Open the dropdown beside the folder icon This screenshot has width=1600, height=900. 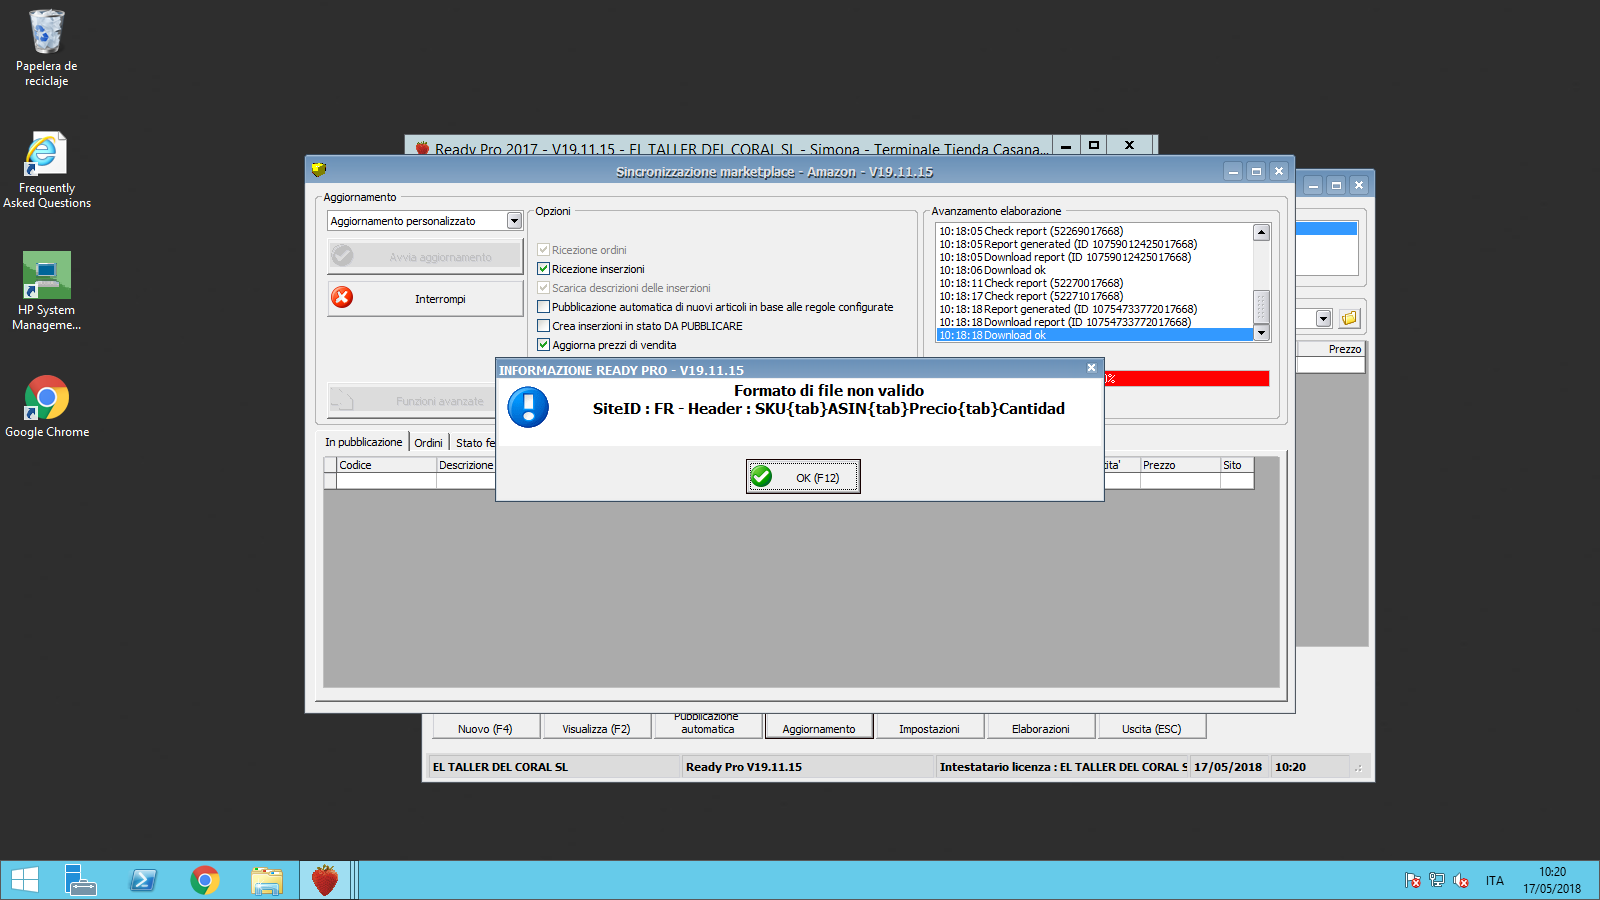[1324, 318]
